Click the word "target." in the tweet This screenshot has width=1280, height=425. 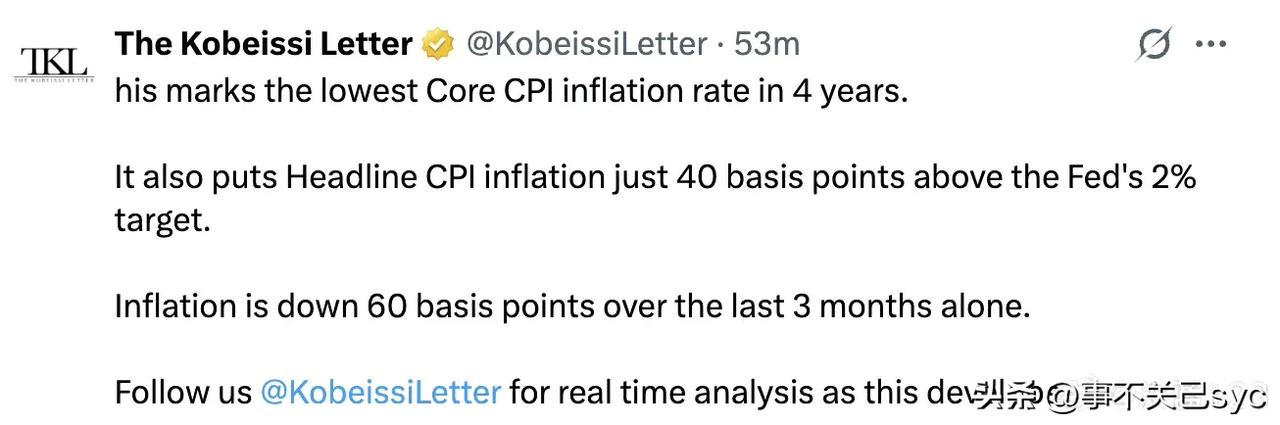coord(163,221)
